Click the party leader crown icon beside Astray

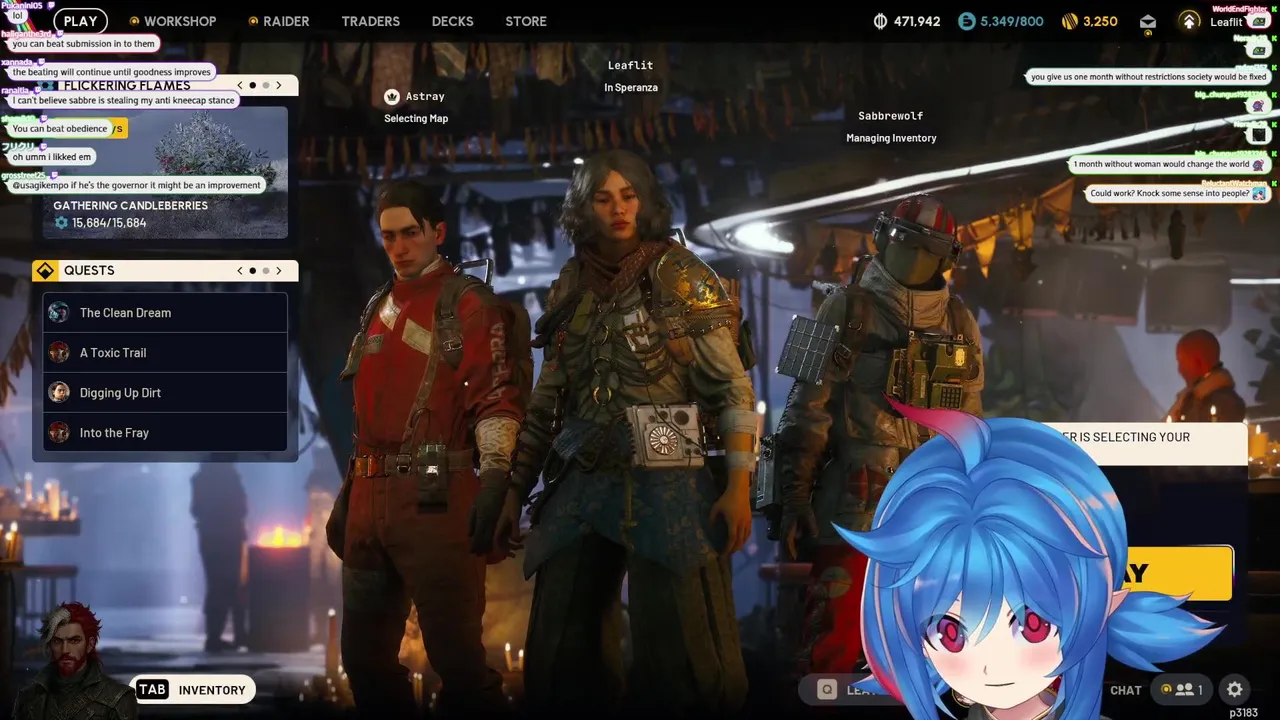coord(392,96)
